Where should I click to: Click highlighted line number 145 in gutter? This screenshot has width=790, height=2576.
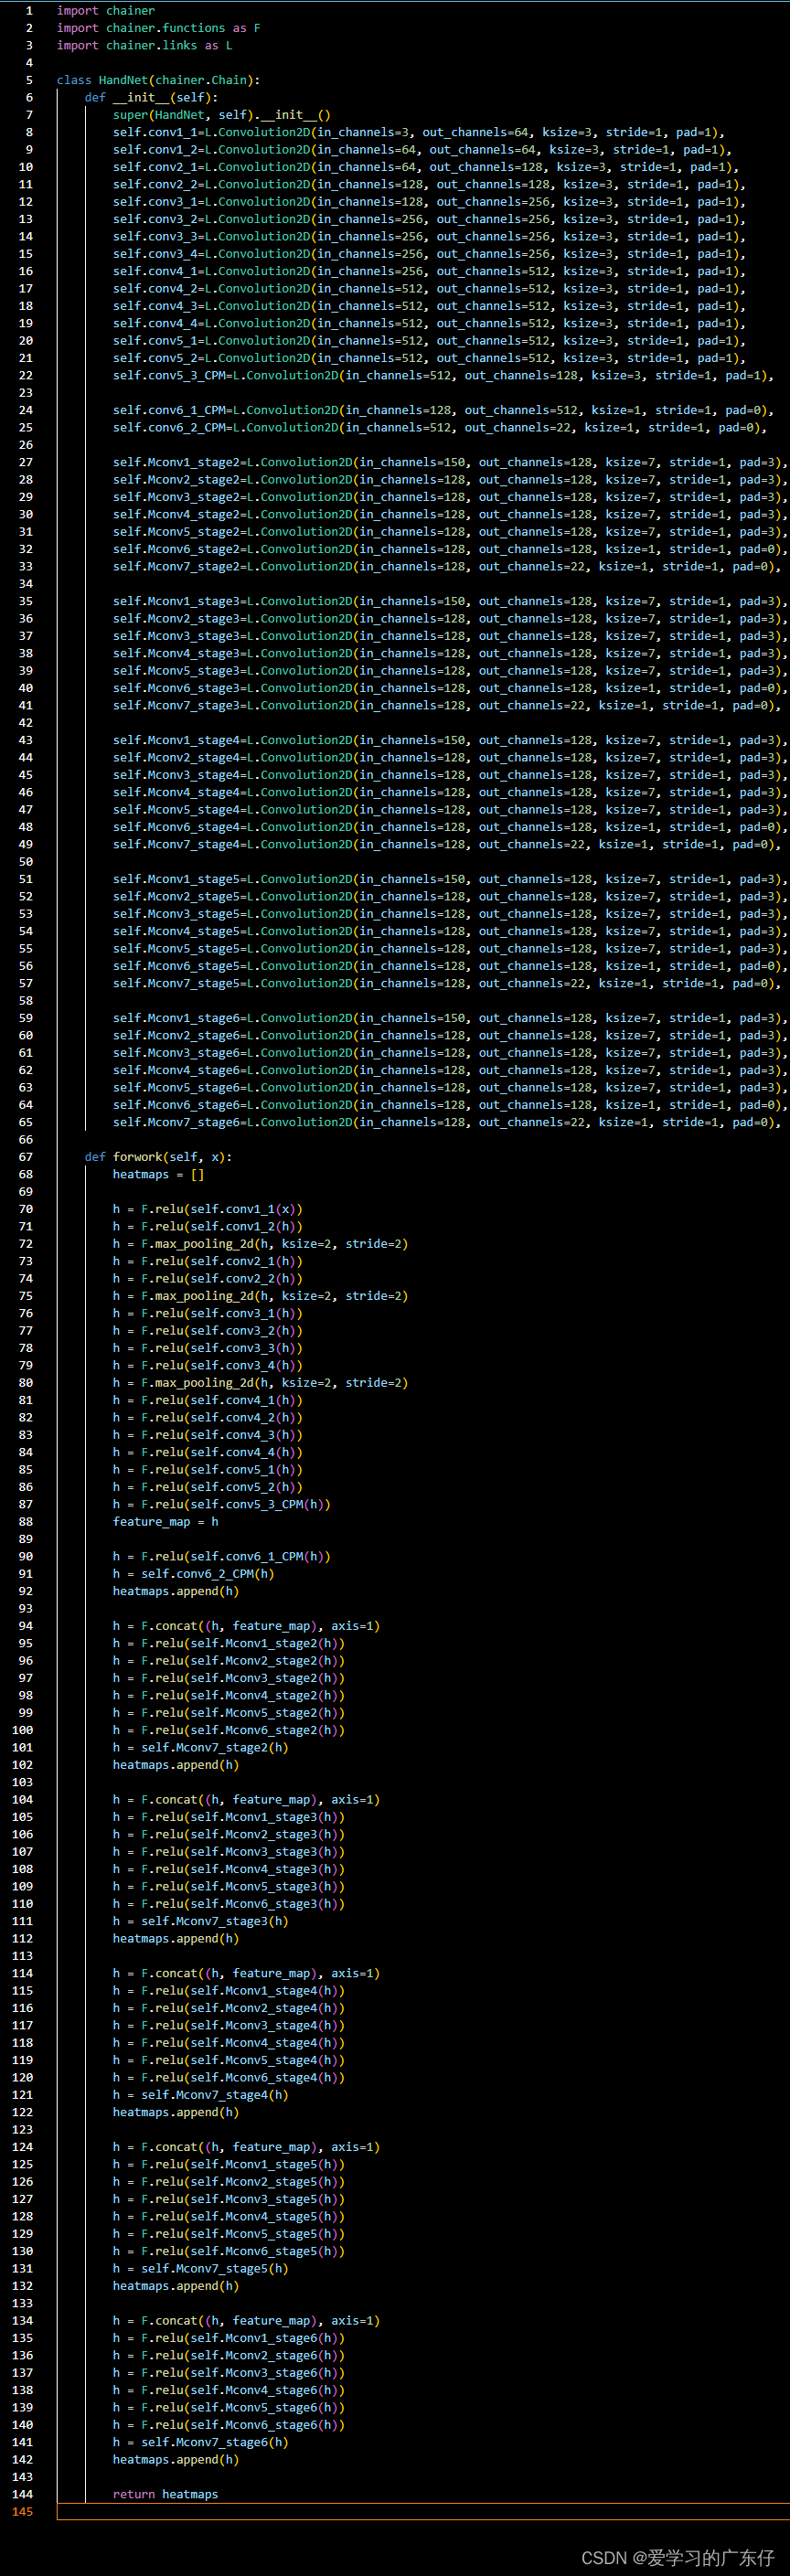click(22, 2512)
